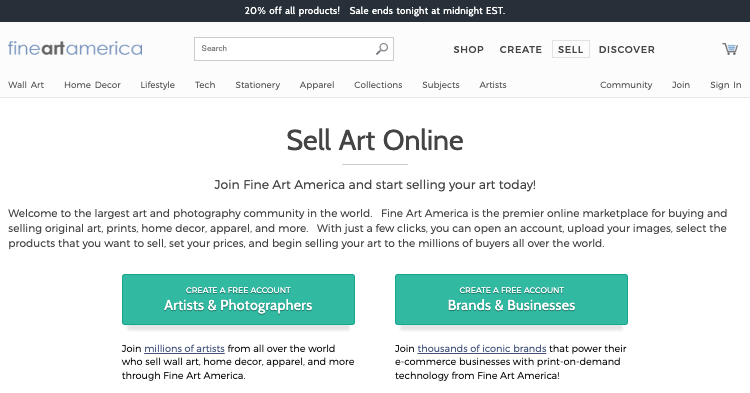Browse the Wall Art category
750x393 pixels.
click(x=26, y=85)
